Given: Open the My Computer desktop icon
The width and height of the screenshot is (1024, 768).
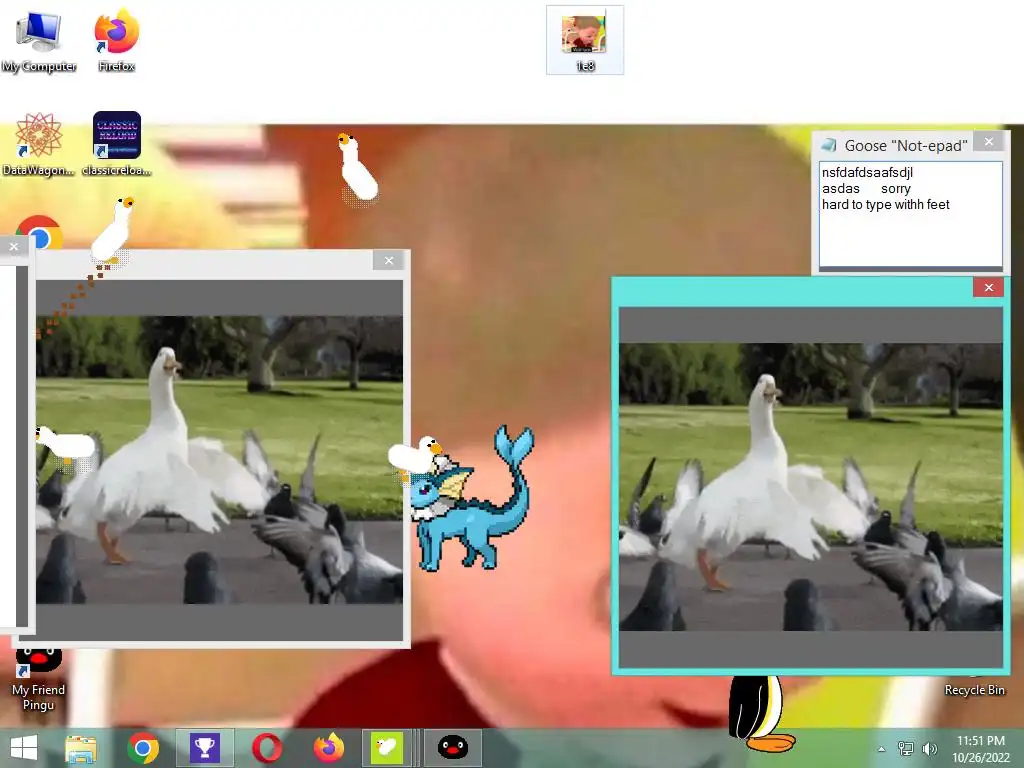Looking at the screenshot, I should (x=39, y=40).
